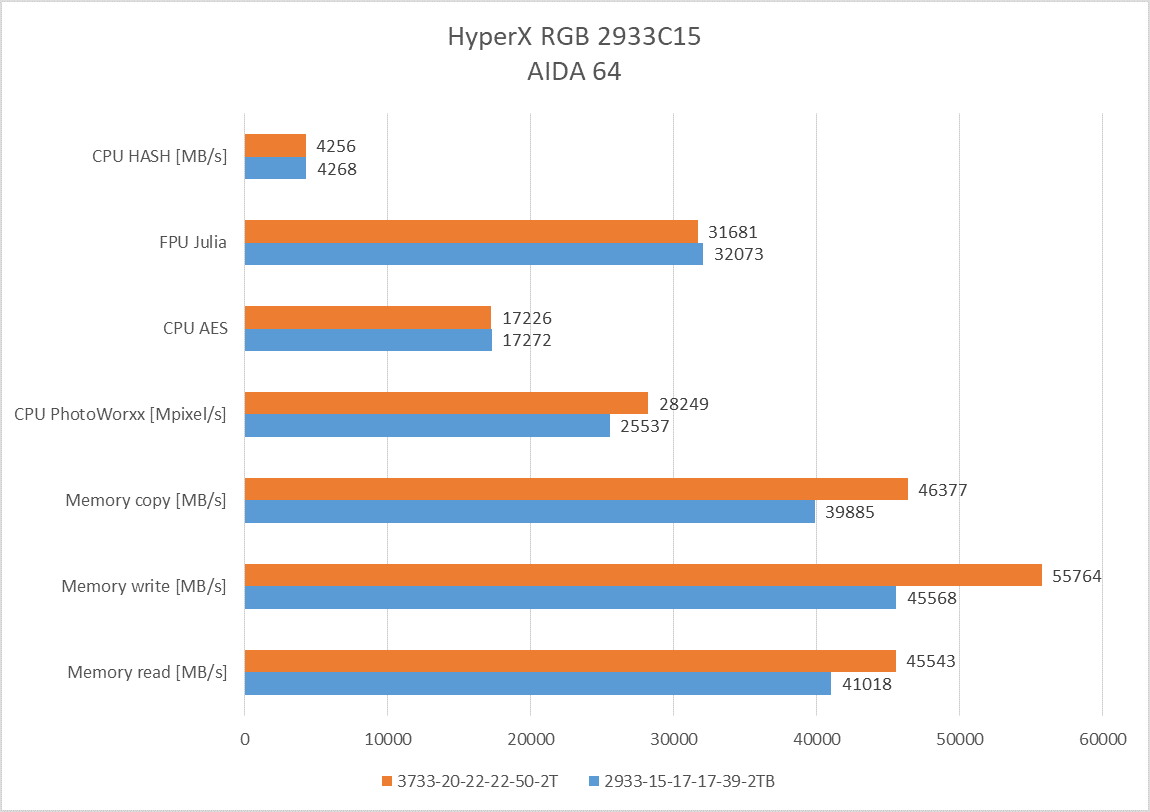The image size is (1150, 812).
Task: Select the orange Memory read bar
Action: (x=570, y=660)
